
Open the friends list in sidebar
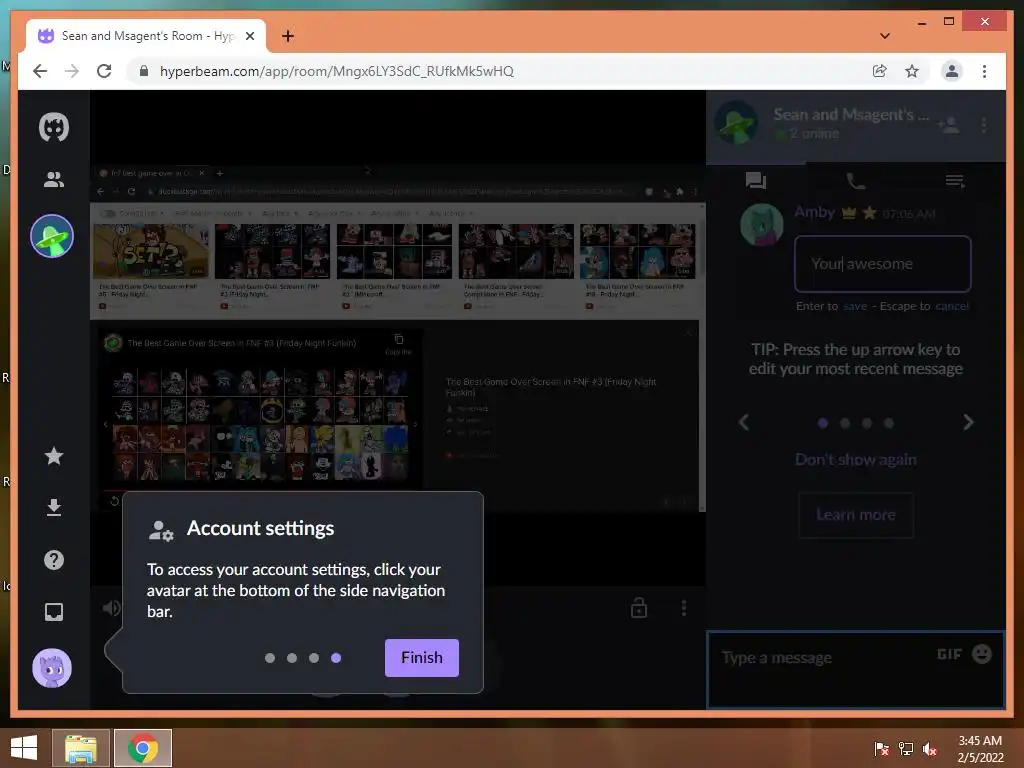pyautogui.click(x=54, y=180)
